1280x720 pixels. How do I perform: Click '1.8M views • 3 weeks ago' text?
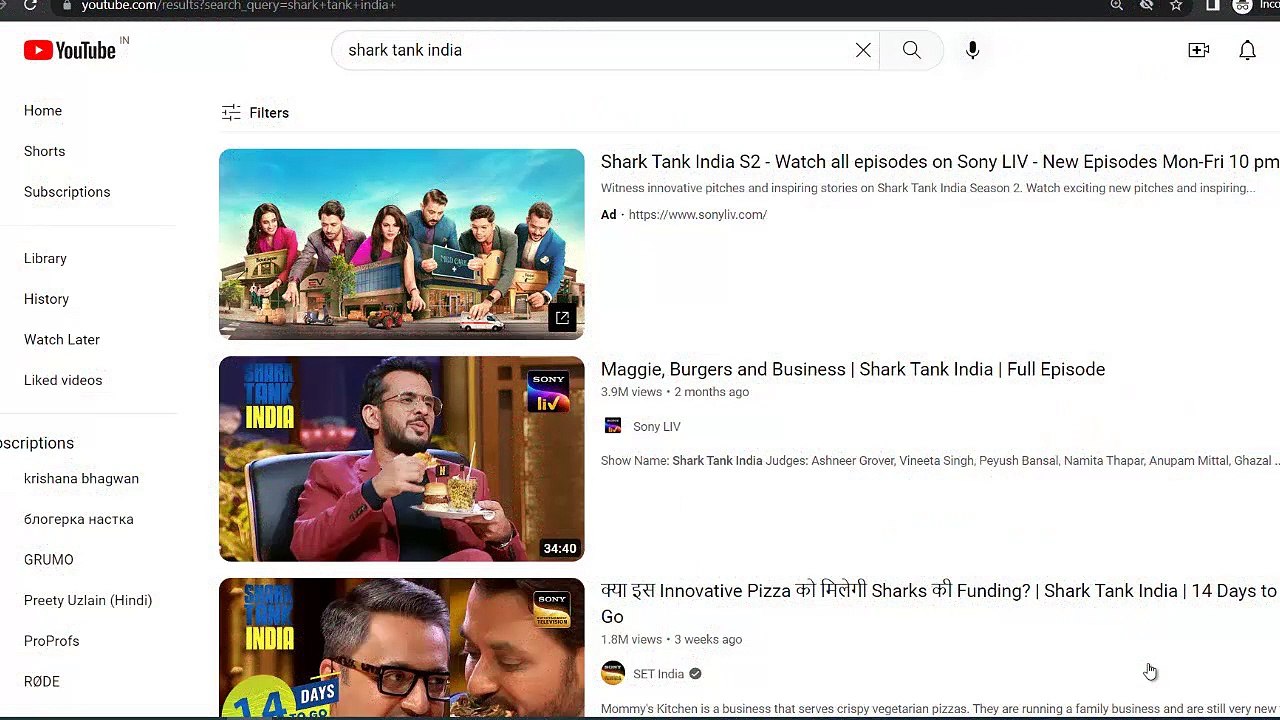pyautogui.click(x=671, y=639)
